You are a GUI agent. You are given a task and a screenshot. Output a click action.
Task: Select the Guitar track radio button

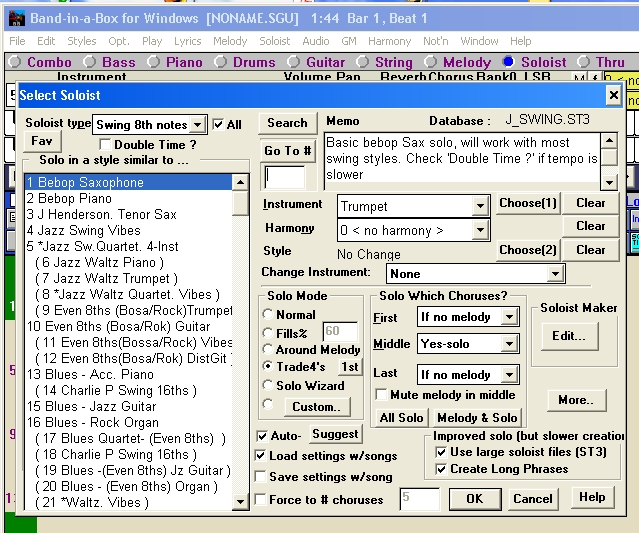pos(293,62)
